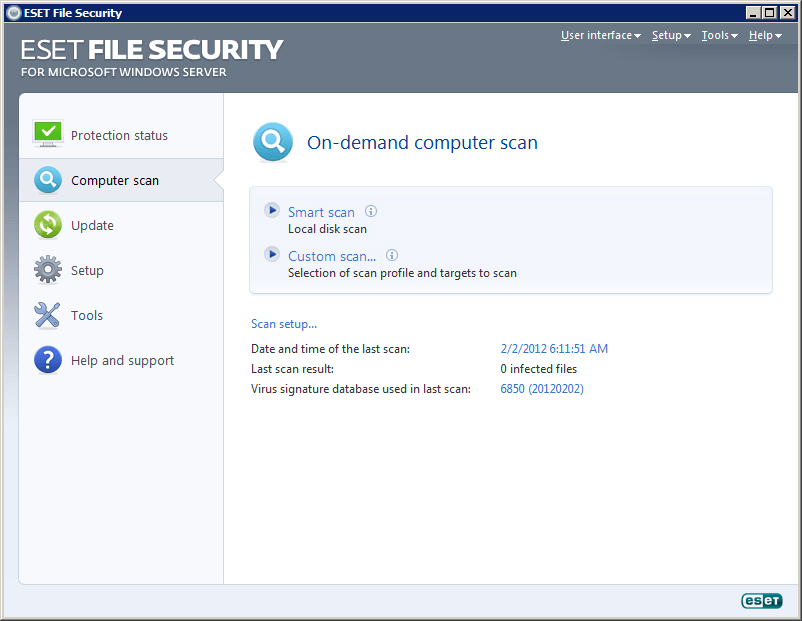Viewport: 802px width, 621px height.
Task: Click 'Virus signature database used in last scan:' label
Action: click(x=361, y=389)
